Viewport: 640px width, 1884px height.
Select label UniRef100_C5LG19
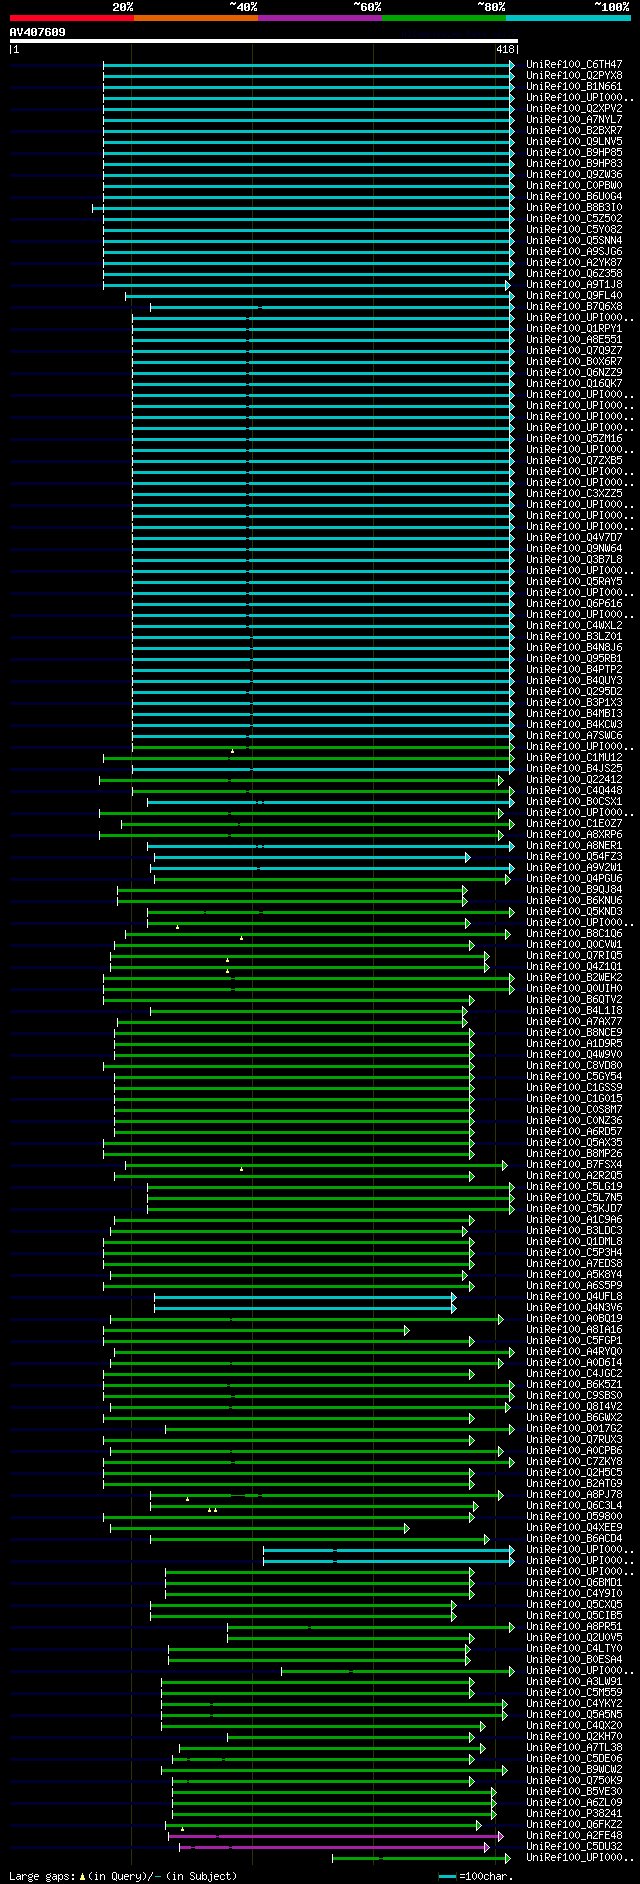coord(574,1186)
